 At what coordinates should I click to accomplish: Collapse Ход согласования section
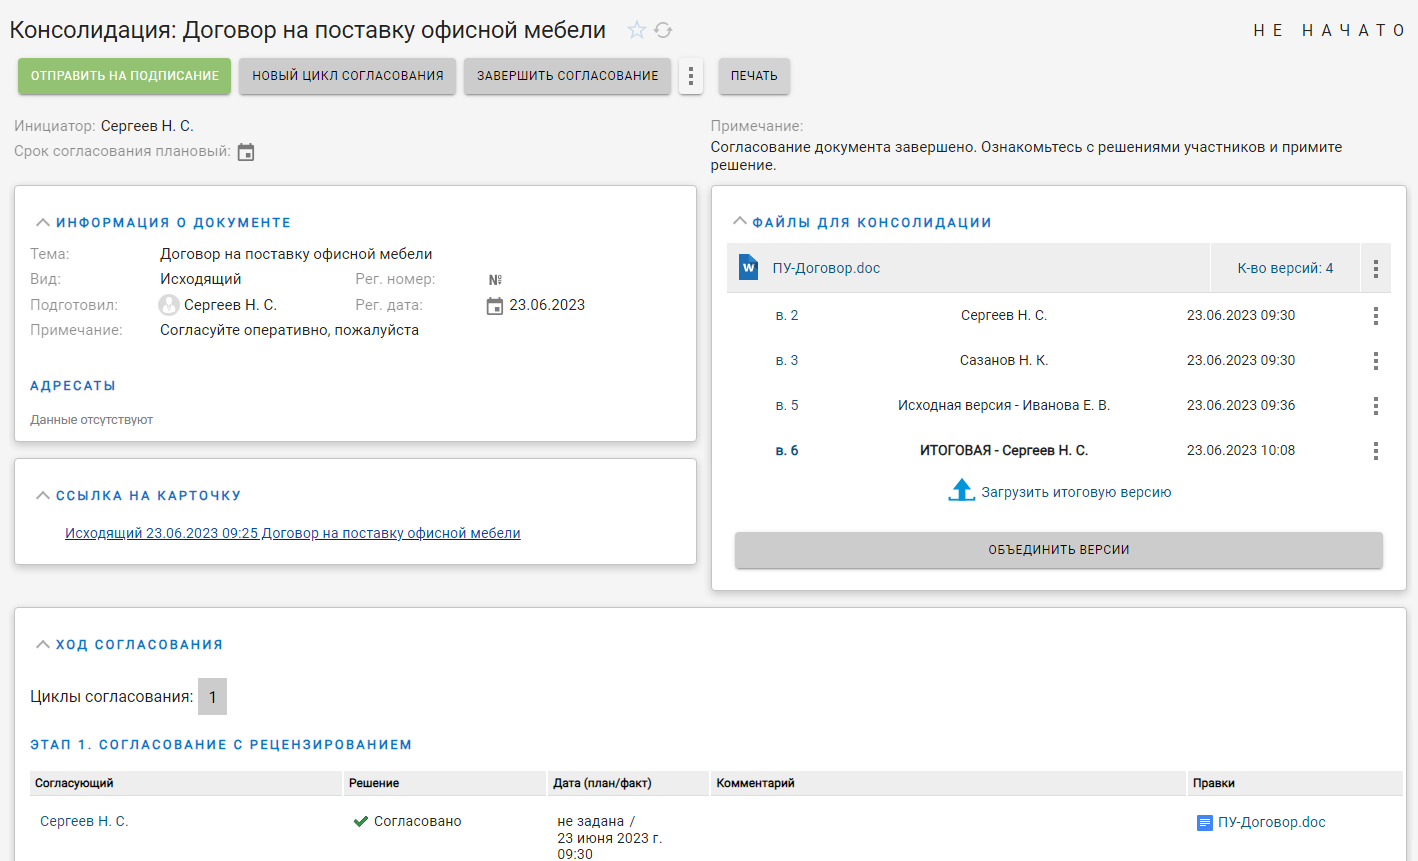pyautogui.click(x=43, y=644)
